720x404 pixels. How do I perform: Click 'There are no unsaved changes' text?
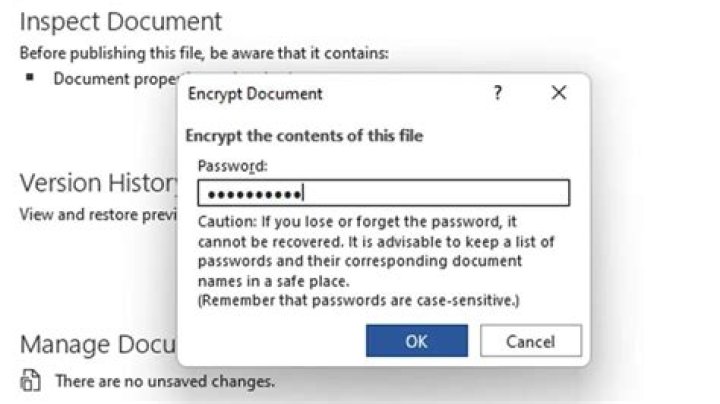[x=165, y=381]
